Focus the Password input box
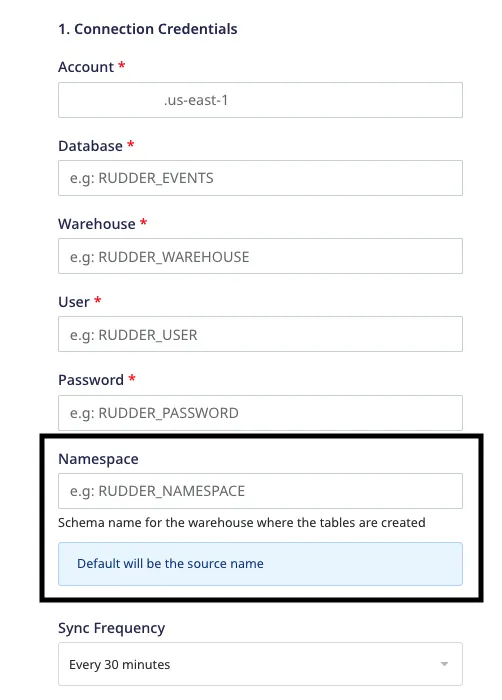This screenshot has height=700, width=502. tap(260, 413)
